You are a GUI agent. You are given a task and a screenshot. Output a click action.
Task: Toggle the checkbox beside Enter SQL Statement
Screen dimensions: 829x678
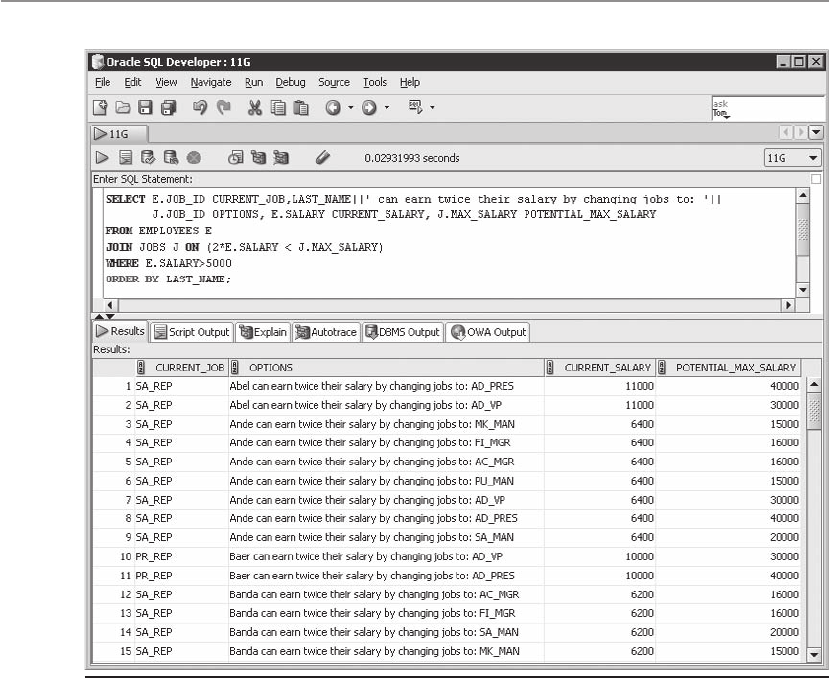(816, 179)
